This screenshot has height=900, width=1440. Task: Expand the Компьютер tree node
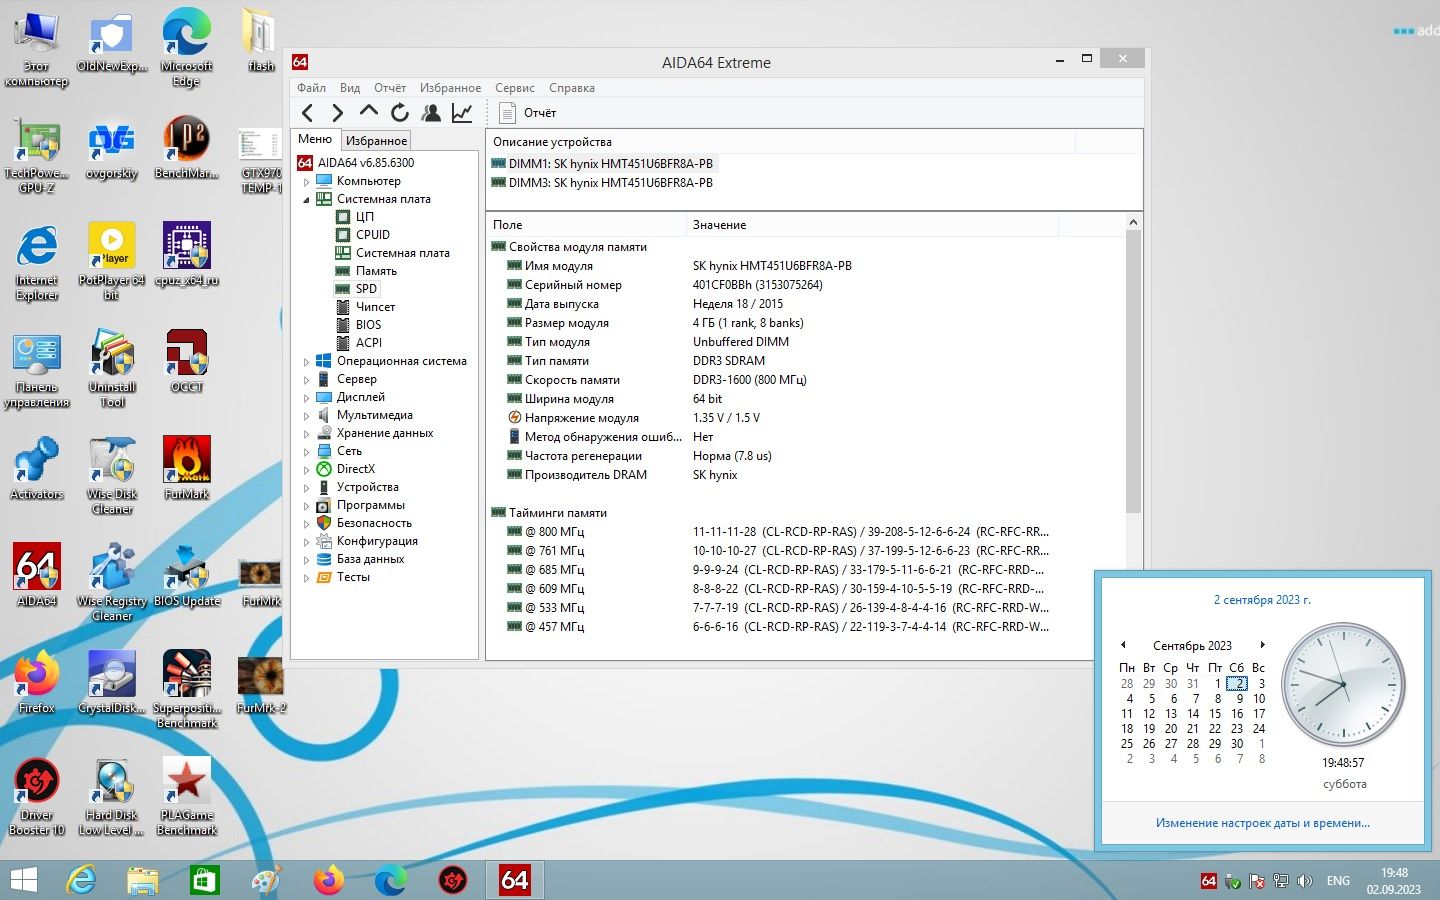point(306,181)
